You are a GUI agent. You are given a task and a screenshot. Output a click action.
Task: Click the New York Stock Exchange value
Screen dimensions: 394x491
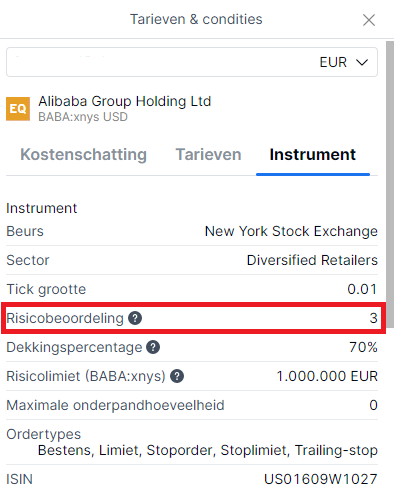tap(291, 231)
